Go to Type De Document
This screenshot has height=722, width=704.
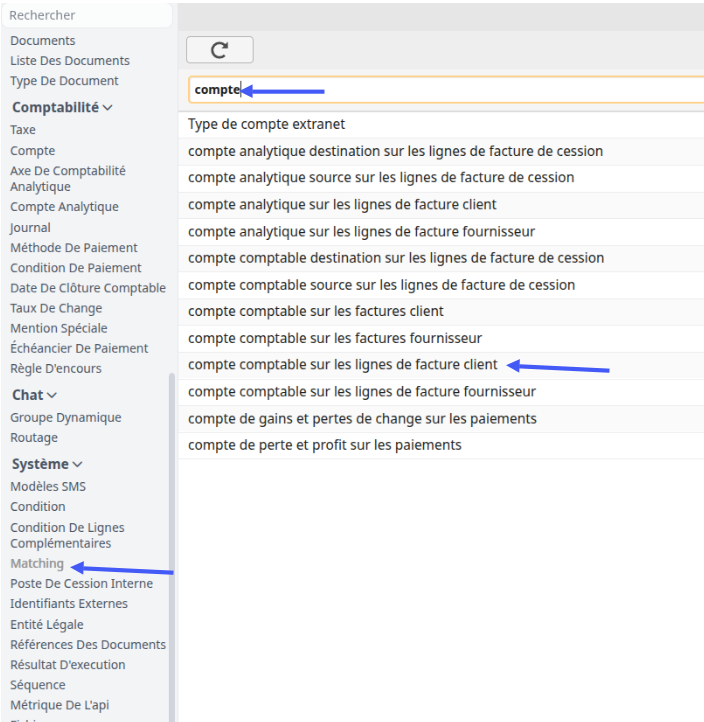point(64,81)
